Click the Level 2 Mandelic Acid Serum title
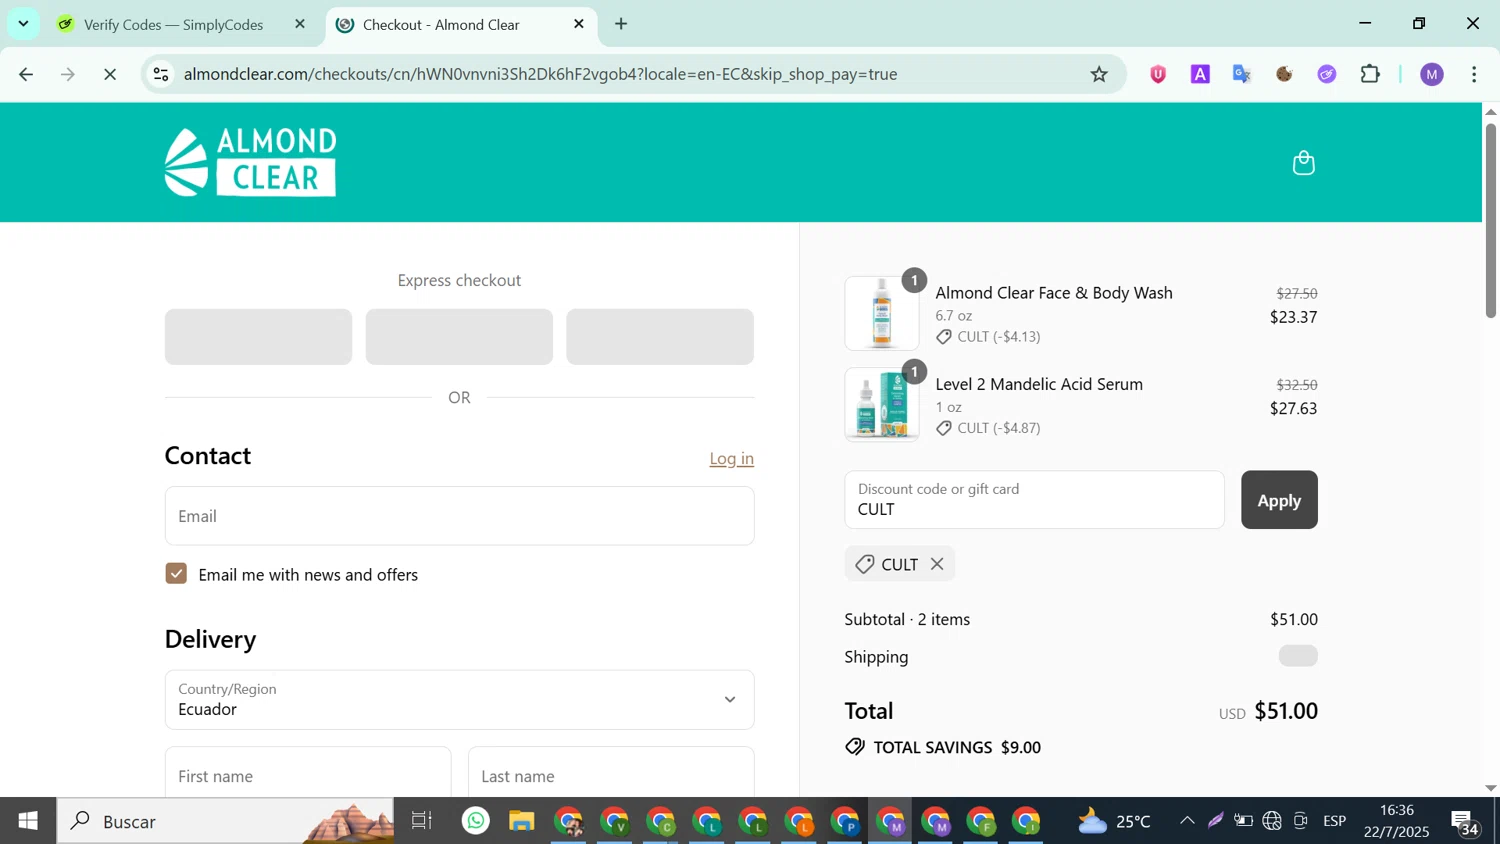This screenshot has height=844, width=1500. pos(1039,384)
